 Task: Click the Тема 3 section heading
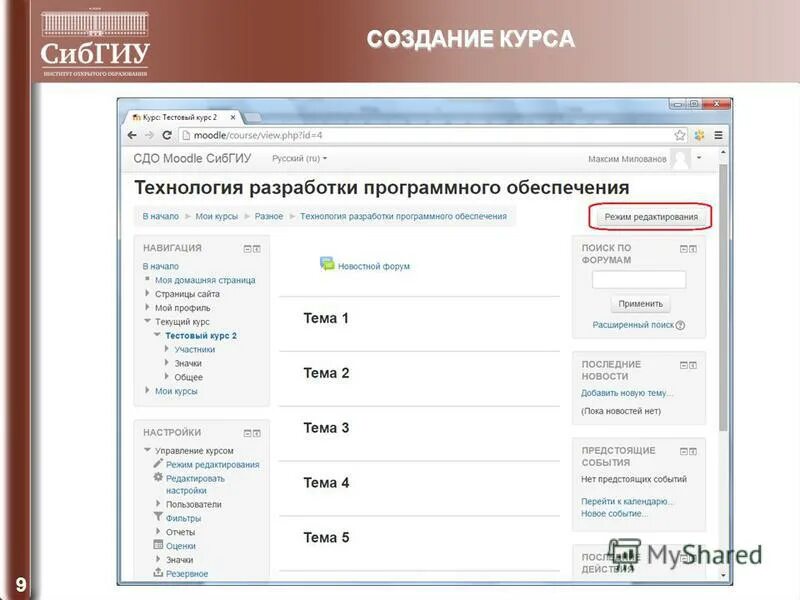tap(326, 428)
